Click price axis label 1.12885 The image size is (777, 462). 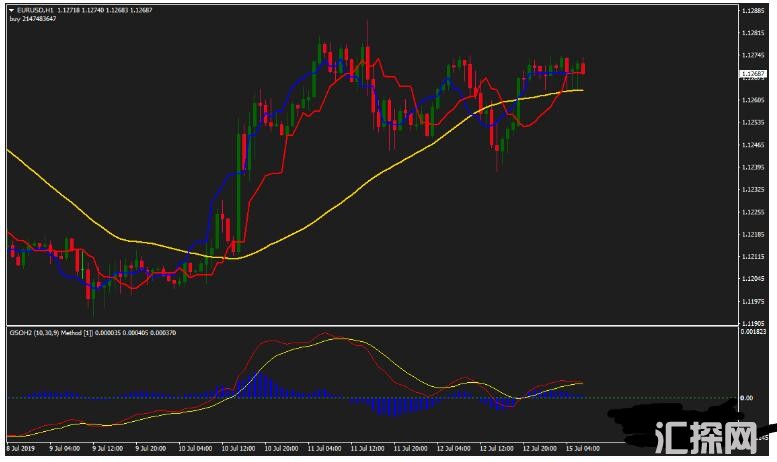click(x=753, y=10)
